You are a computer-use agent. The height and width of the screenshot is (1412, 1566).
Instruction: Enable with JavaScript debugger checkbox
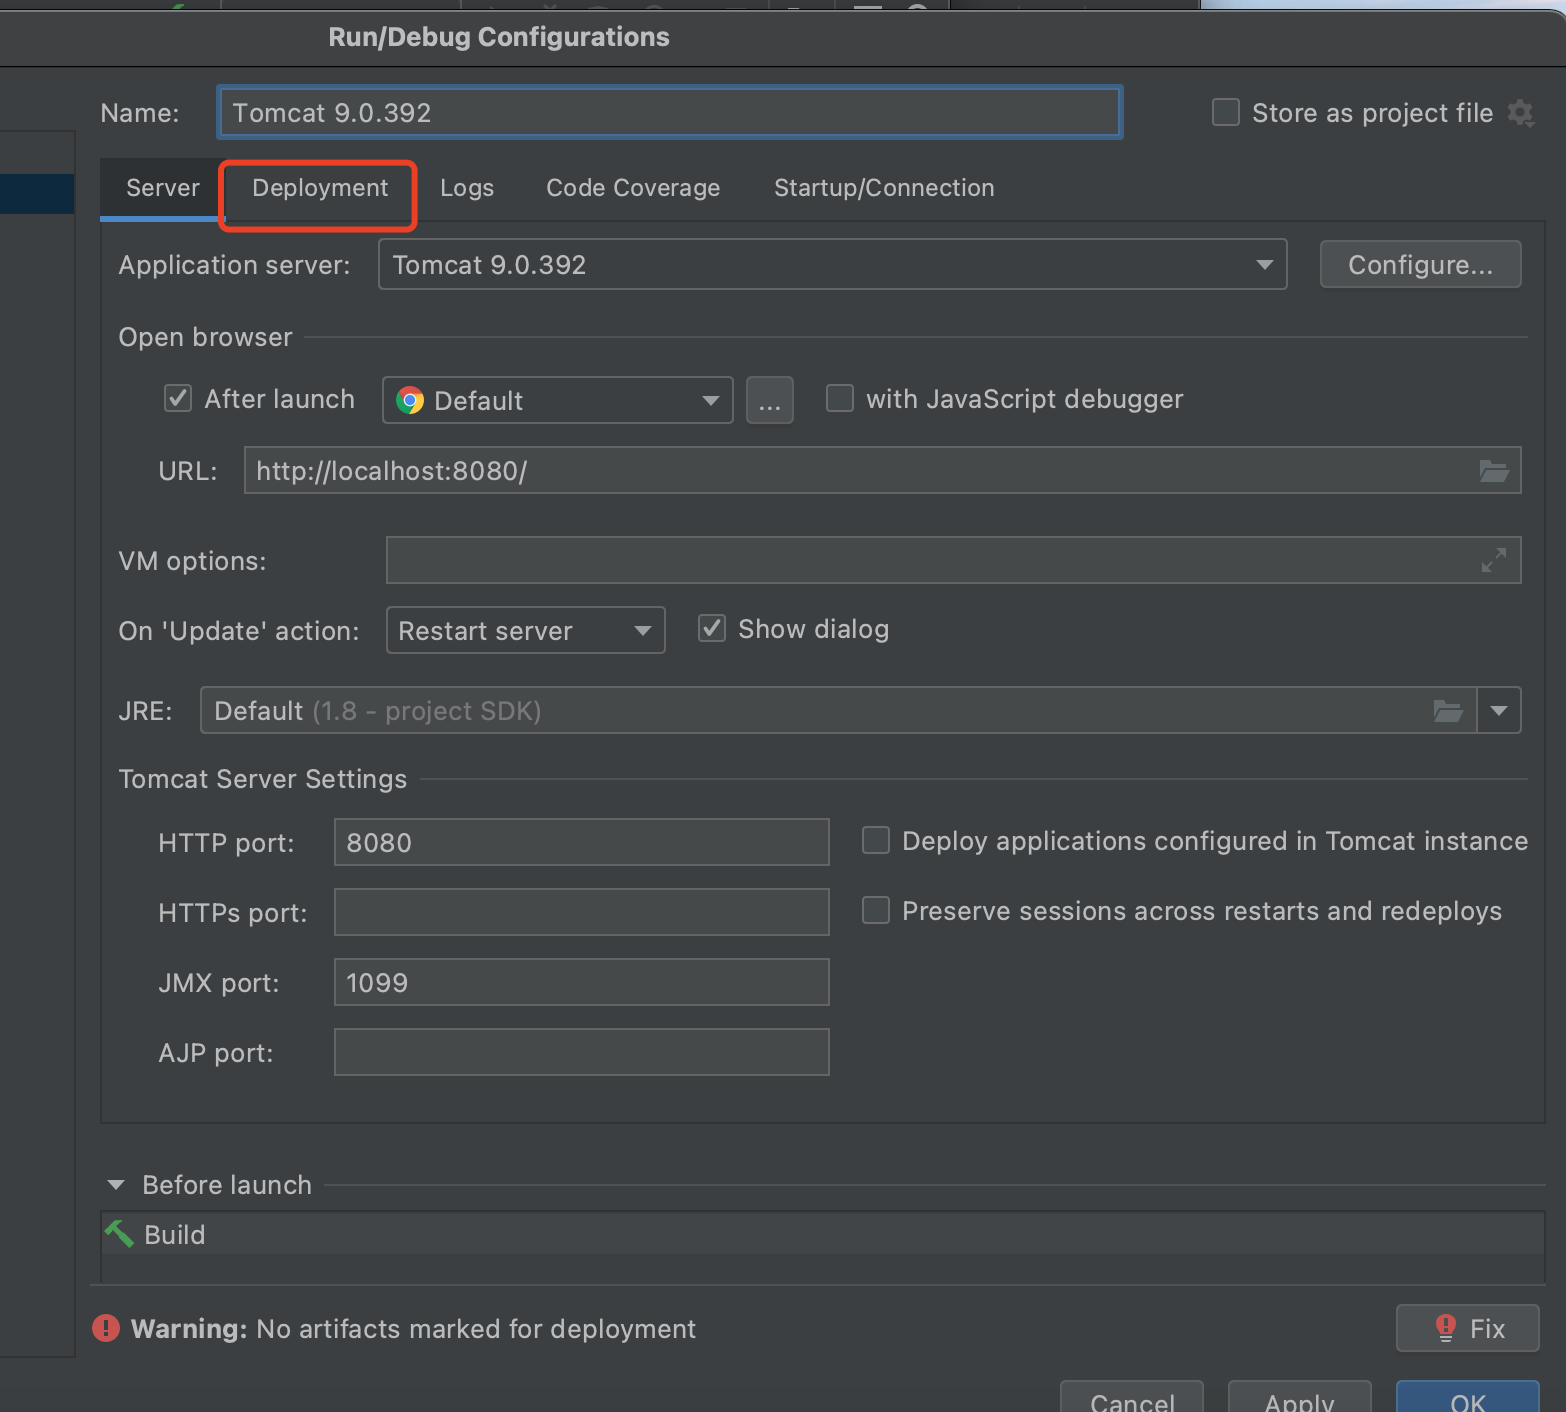click(x=840, y=398)
